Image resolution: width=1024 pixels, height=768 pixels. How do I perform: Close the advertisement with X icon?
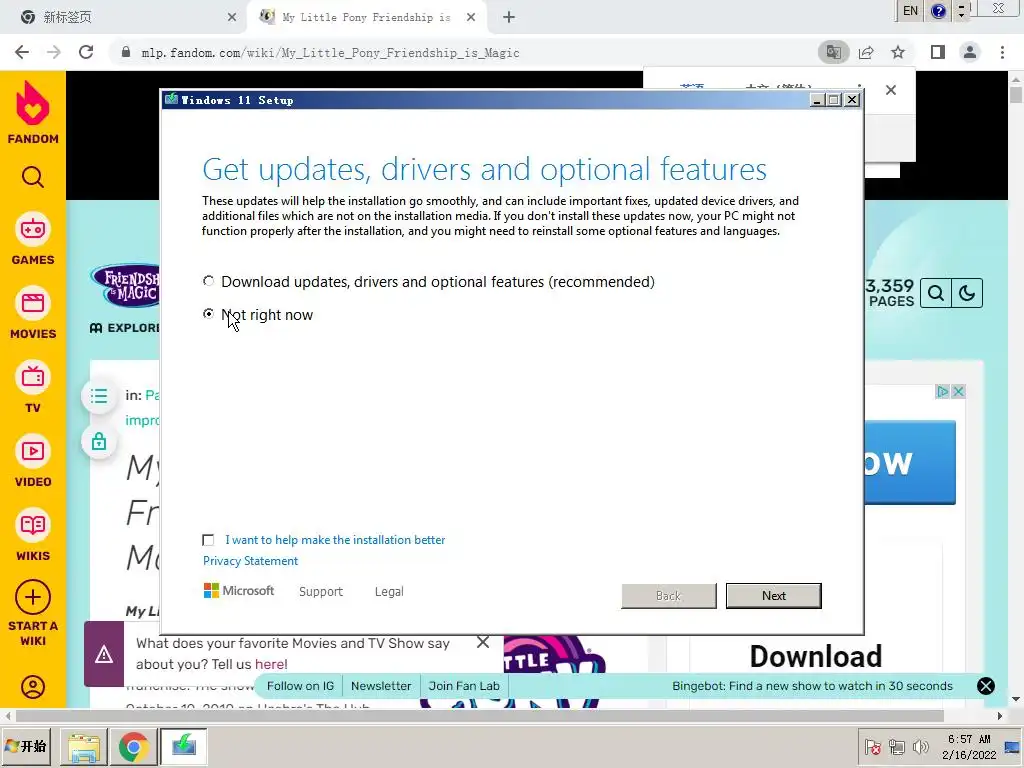pos(958,391)
